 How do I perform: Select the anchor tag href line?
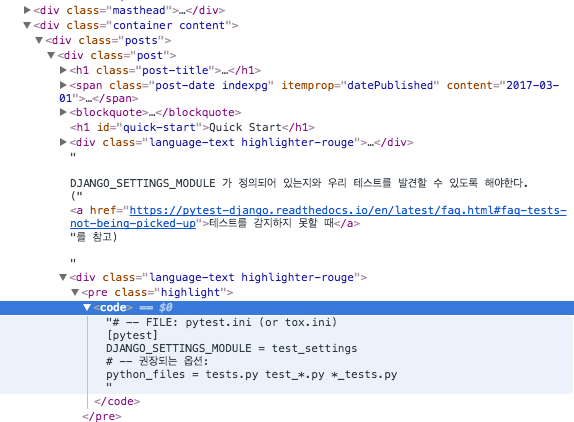318,217
